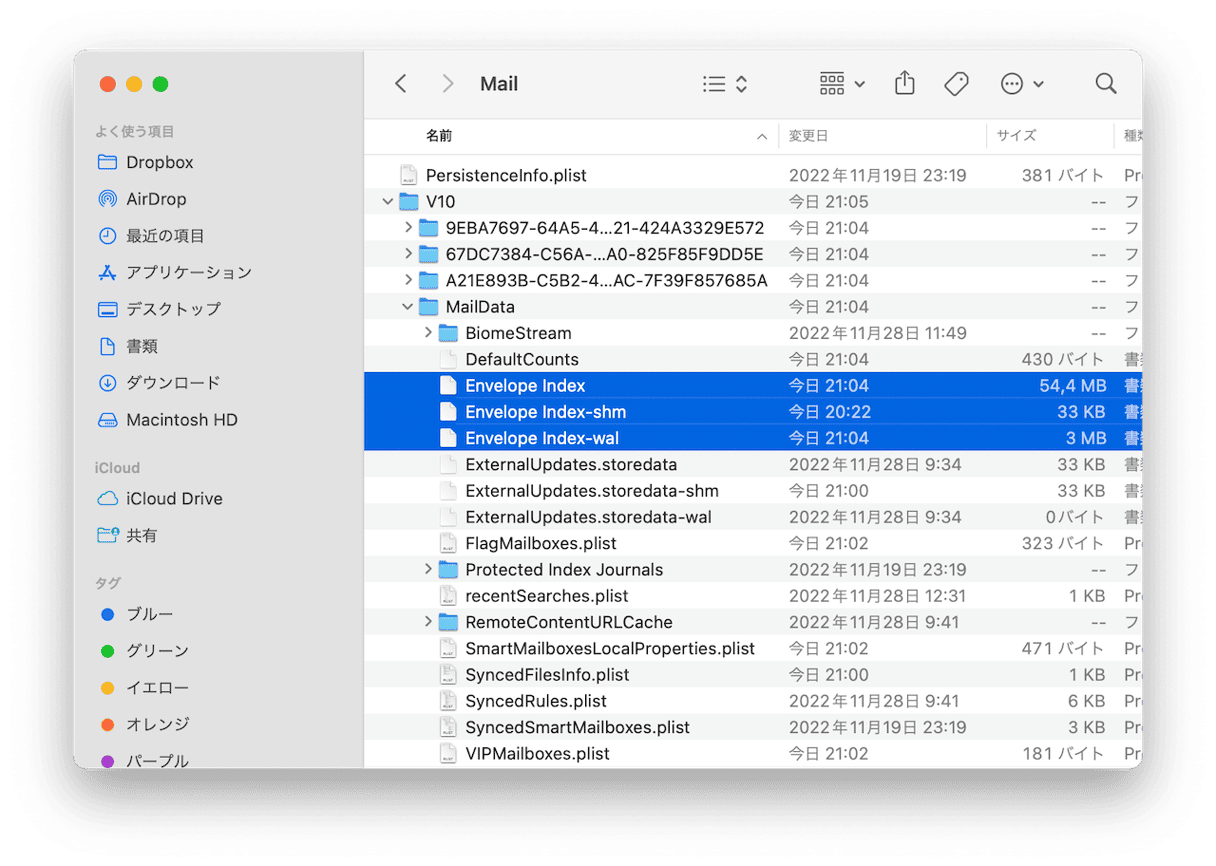The image size is (1216, 866).
Task: Select the recentSearches.plist file
Action: click(x=546, y=596)
